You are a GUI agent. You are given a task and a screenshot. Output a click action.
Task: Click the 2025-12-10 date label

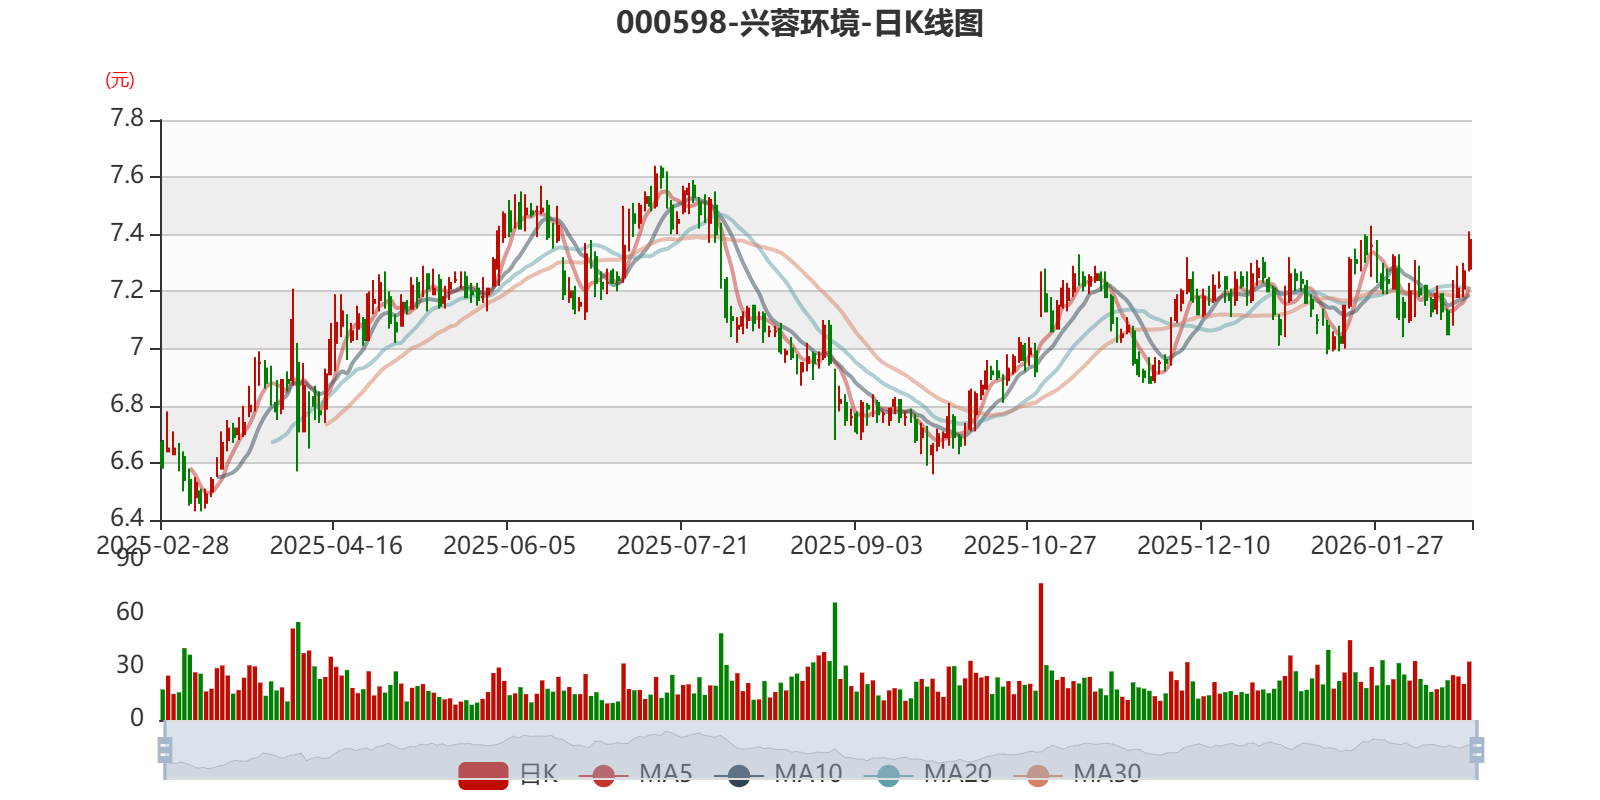(x=1203, y=546)
